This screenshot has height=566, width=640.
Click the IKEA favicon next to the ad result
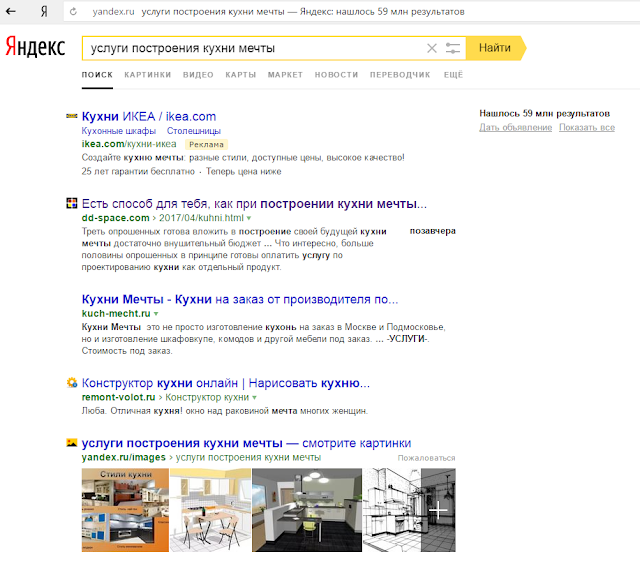click(71, 116)
